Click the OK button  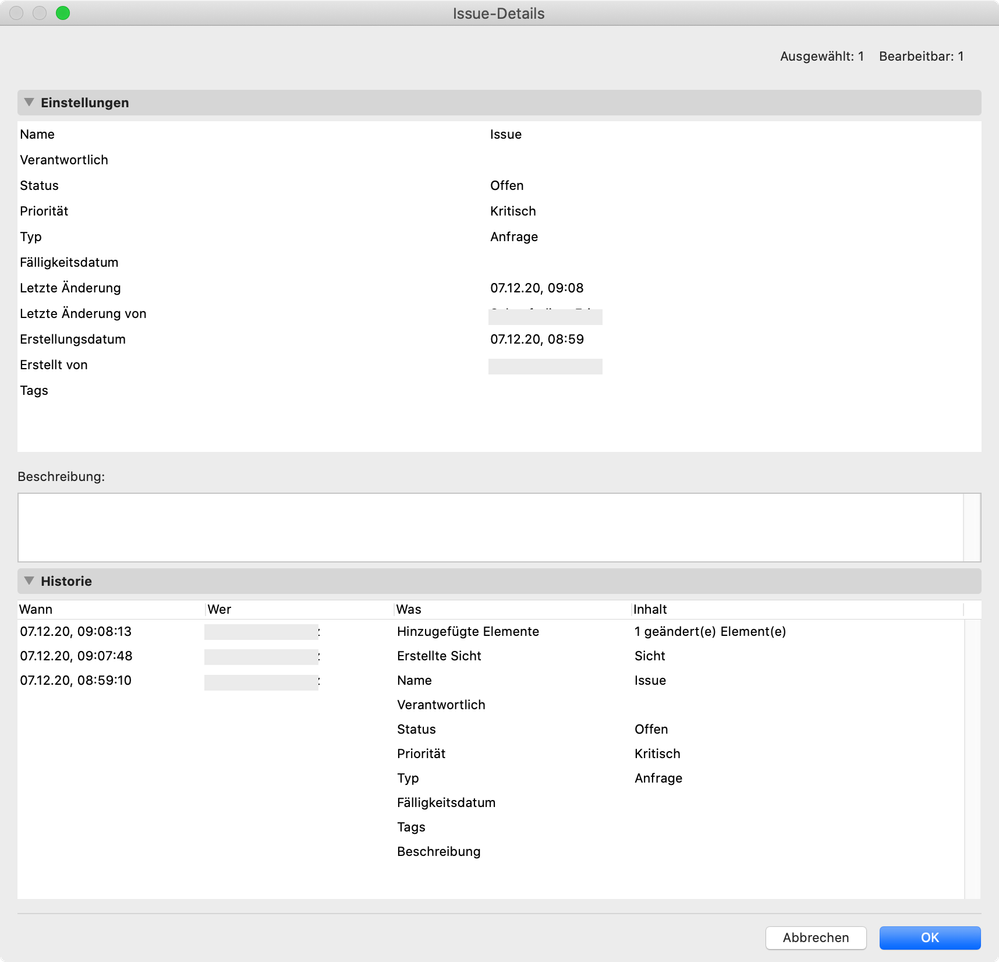point(930,937)
